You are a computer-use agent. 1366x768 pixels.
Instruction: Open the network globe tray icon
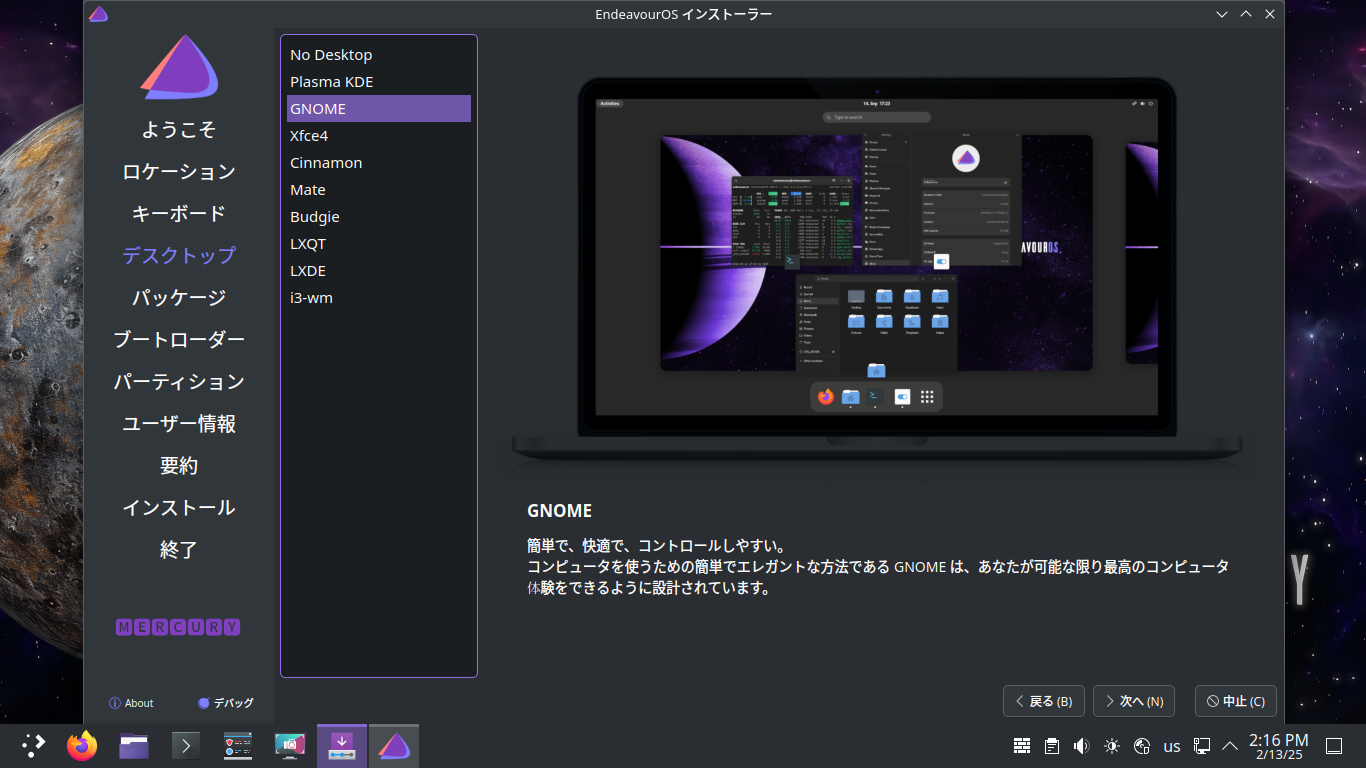pyautogui.click(x=1142, y=746)
